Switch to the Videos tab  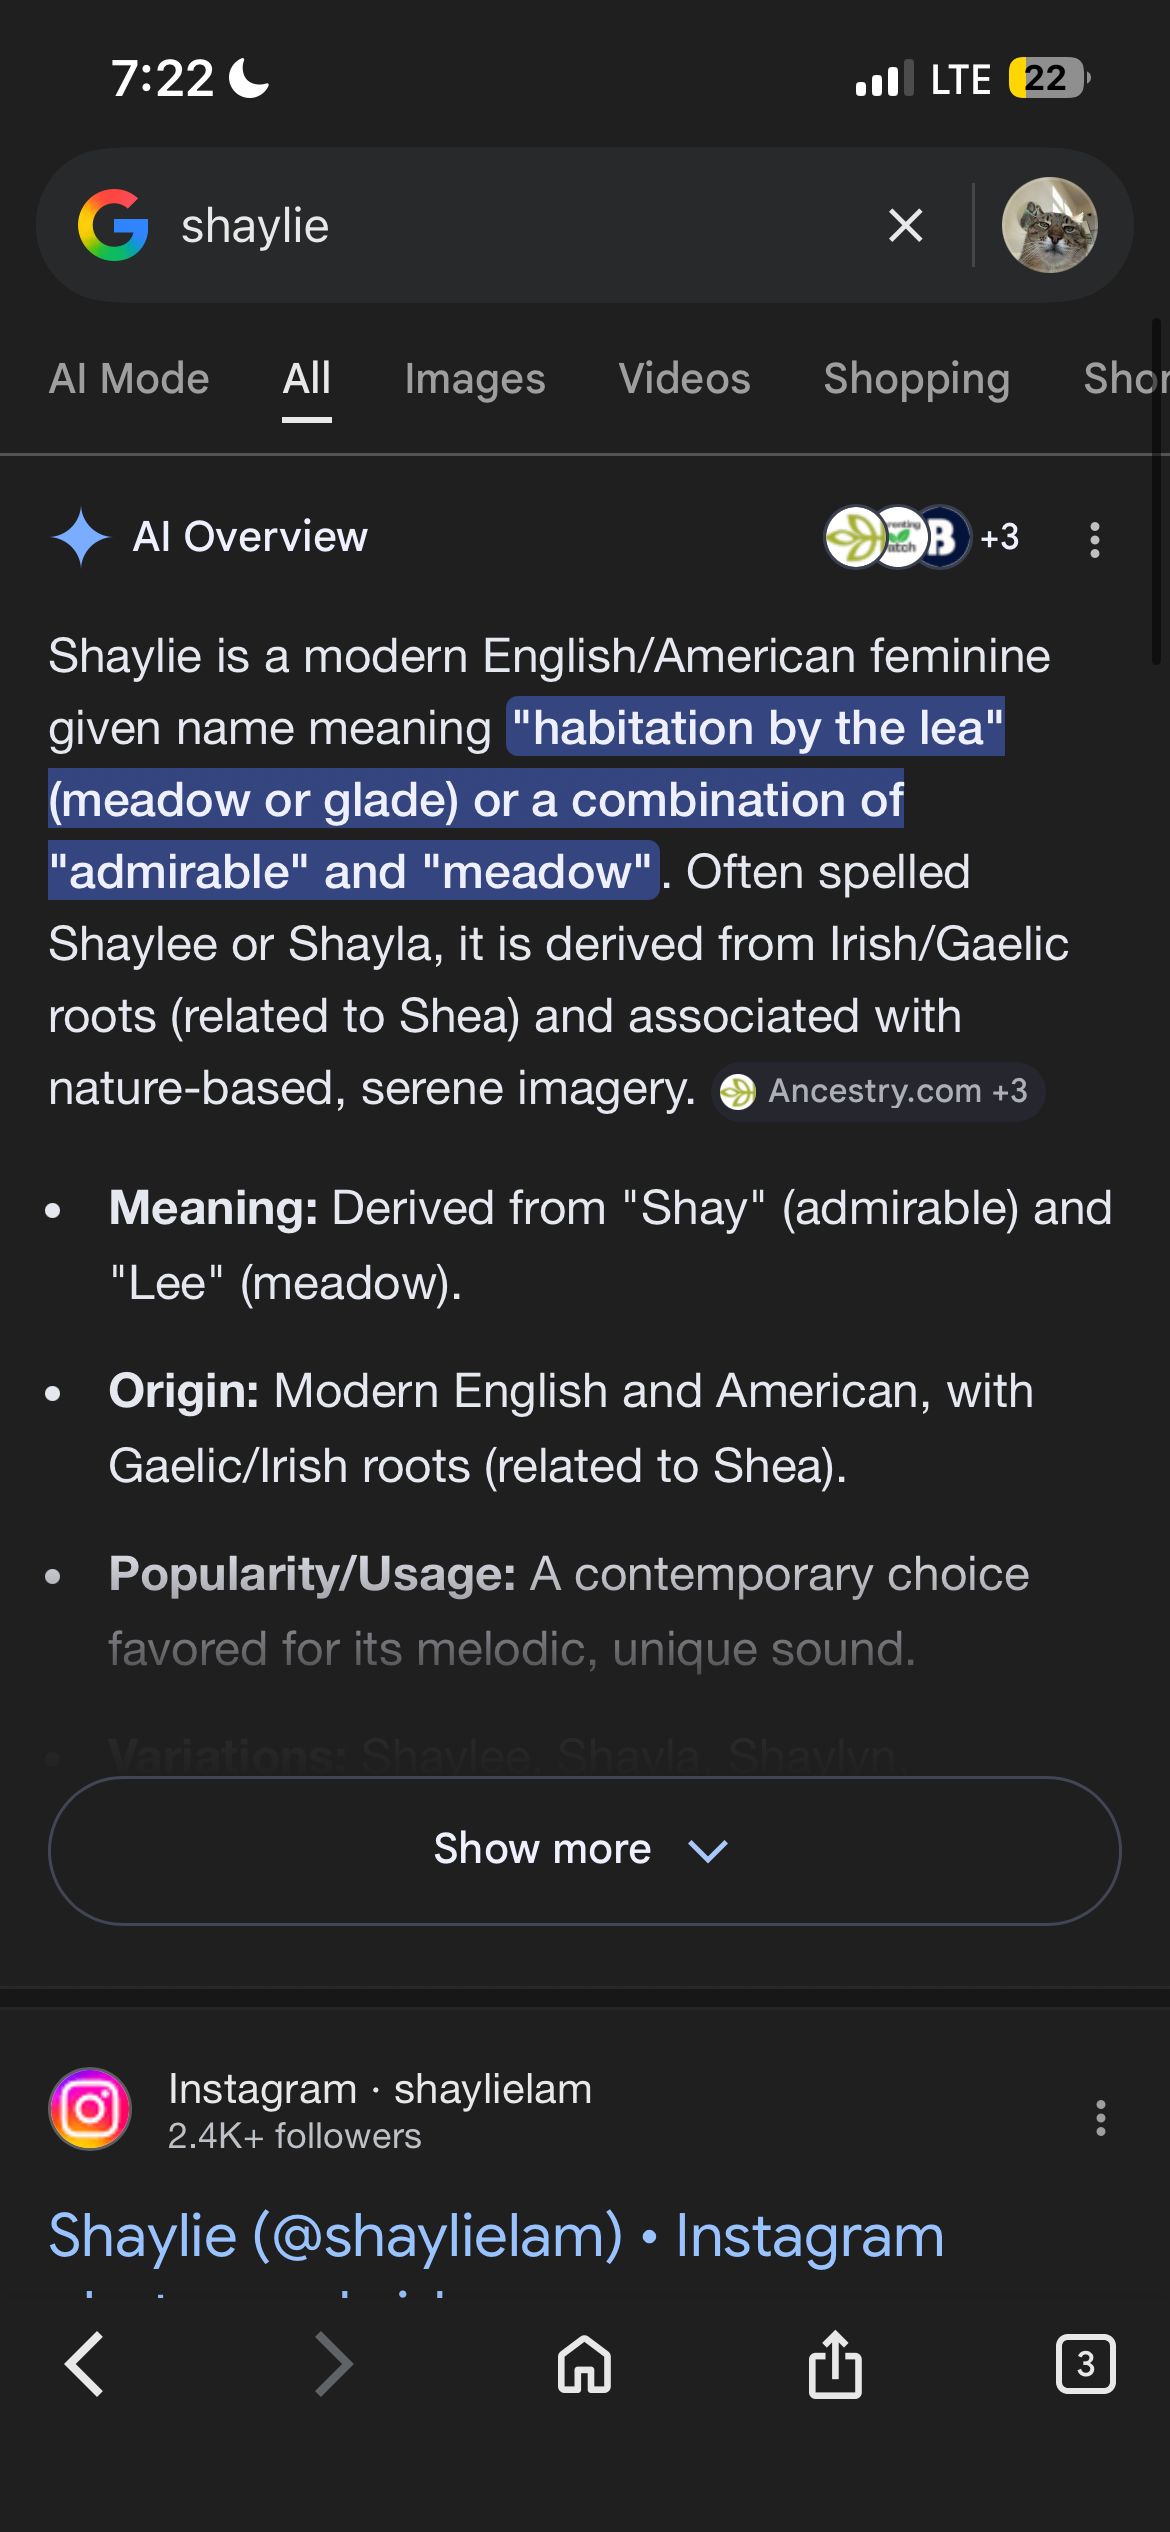(x=684, y=380)
